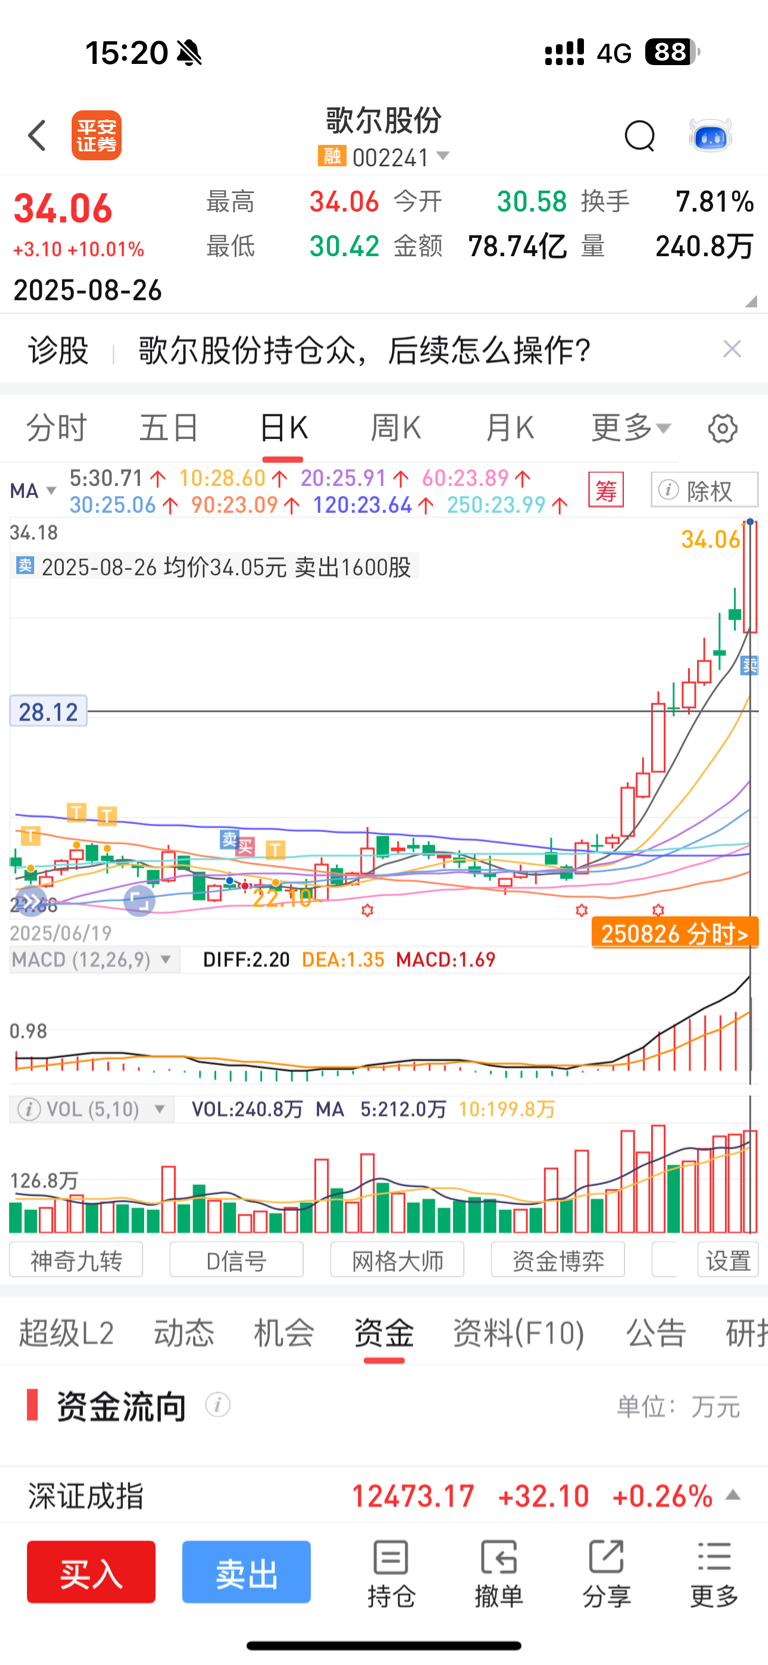Open the robot assistant icon
Image resolution: width=768 pixels, height=1665 pixels.
tap(711, 135)
